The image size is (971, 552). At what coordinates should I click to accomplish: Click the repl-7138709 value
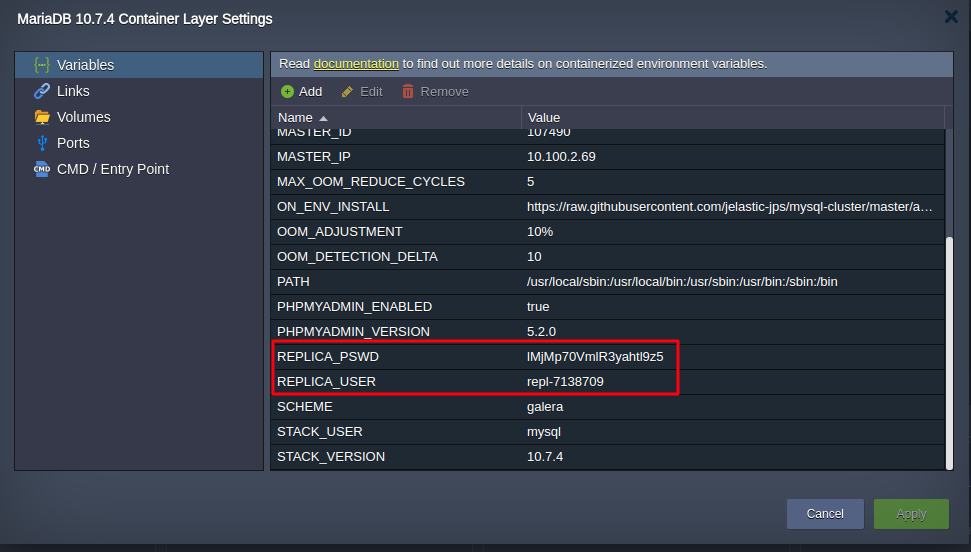coord(565,382)
